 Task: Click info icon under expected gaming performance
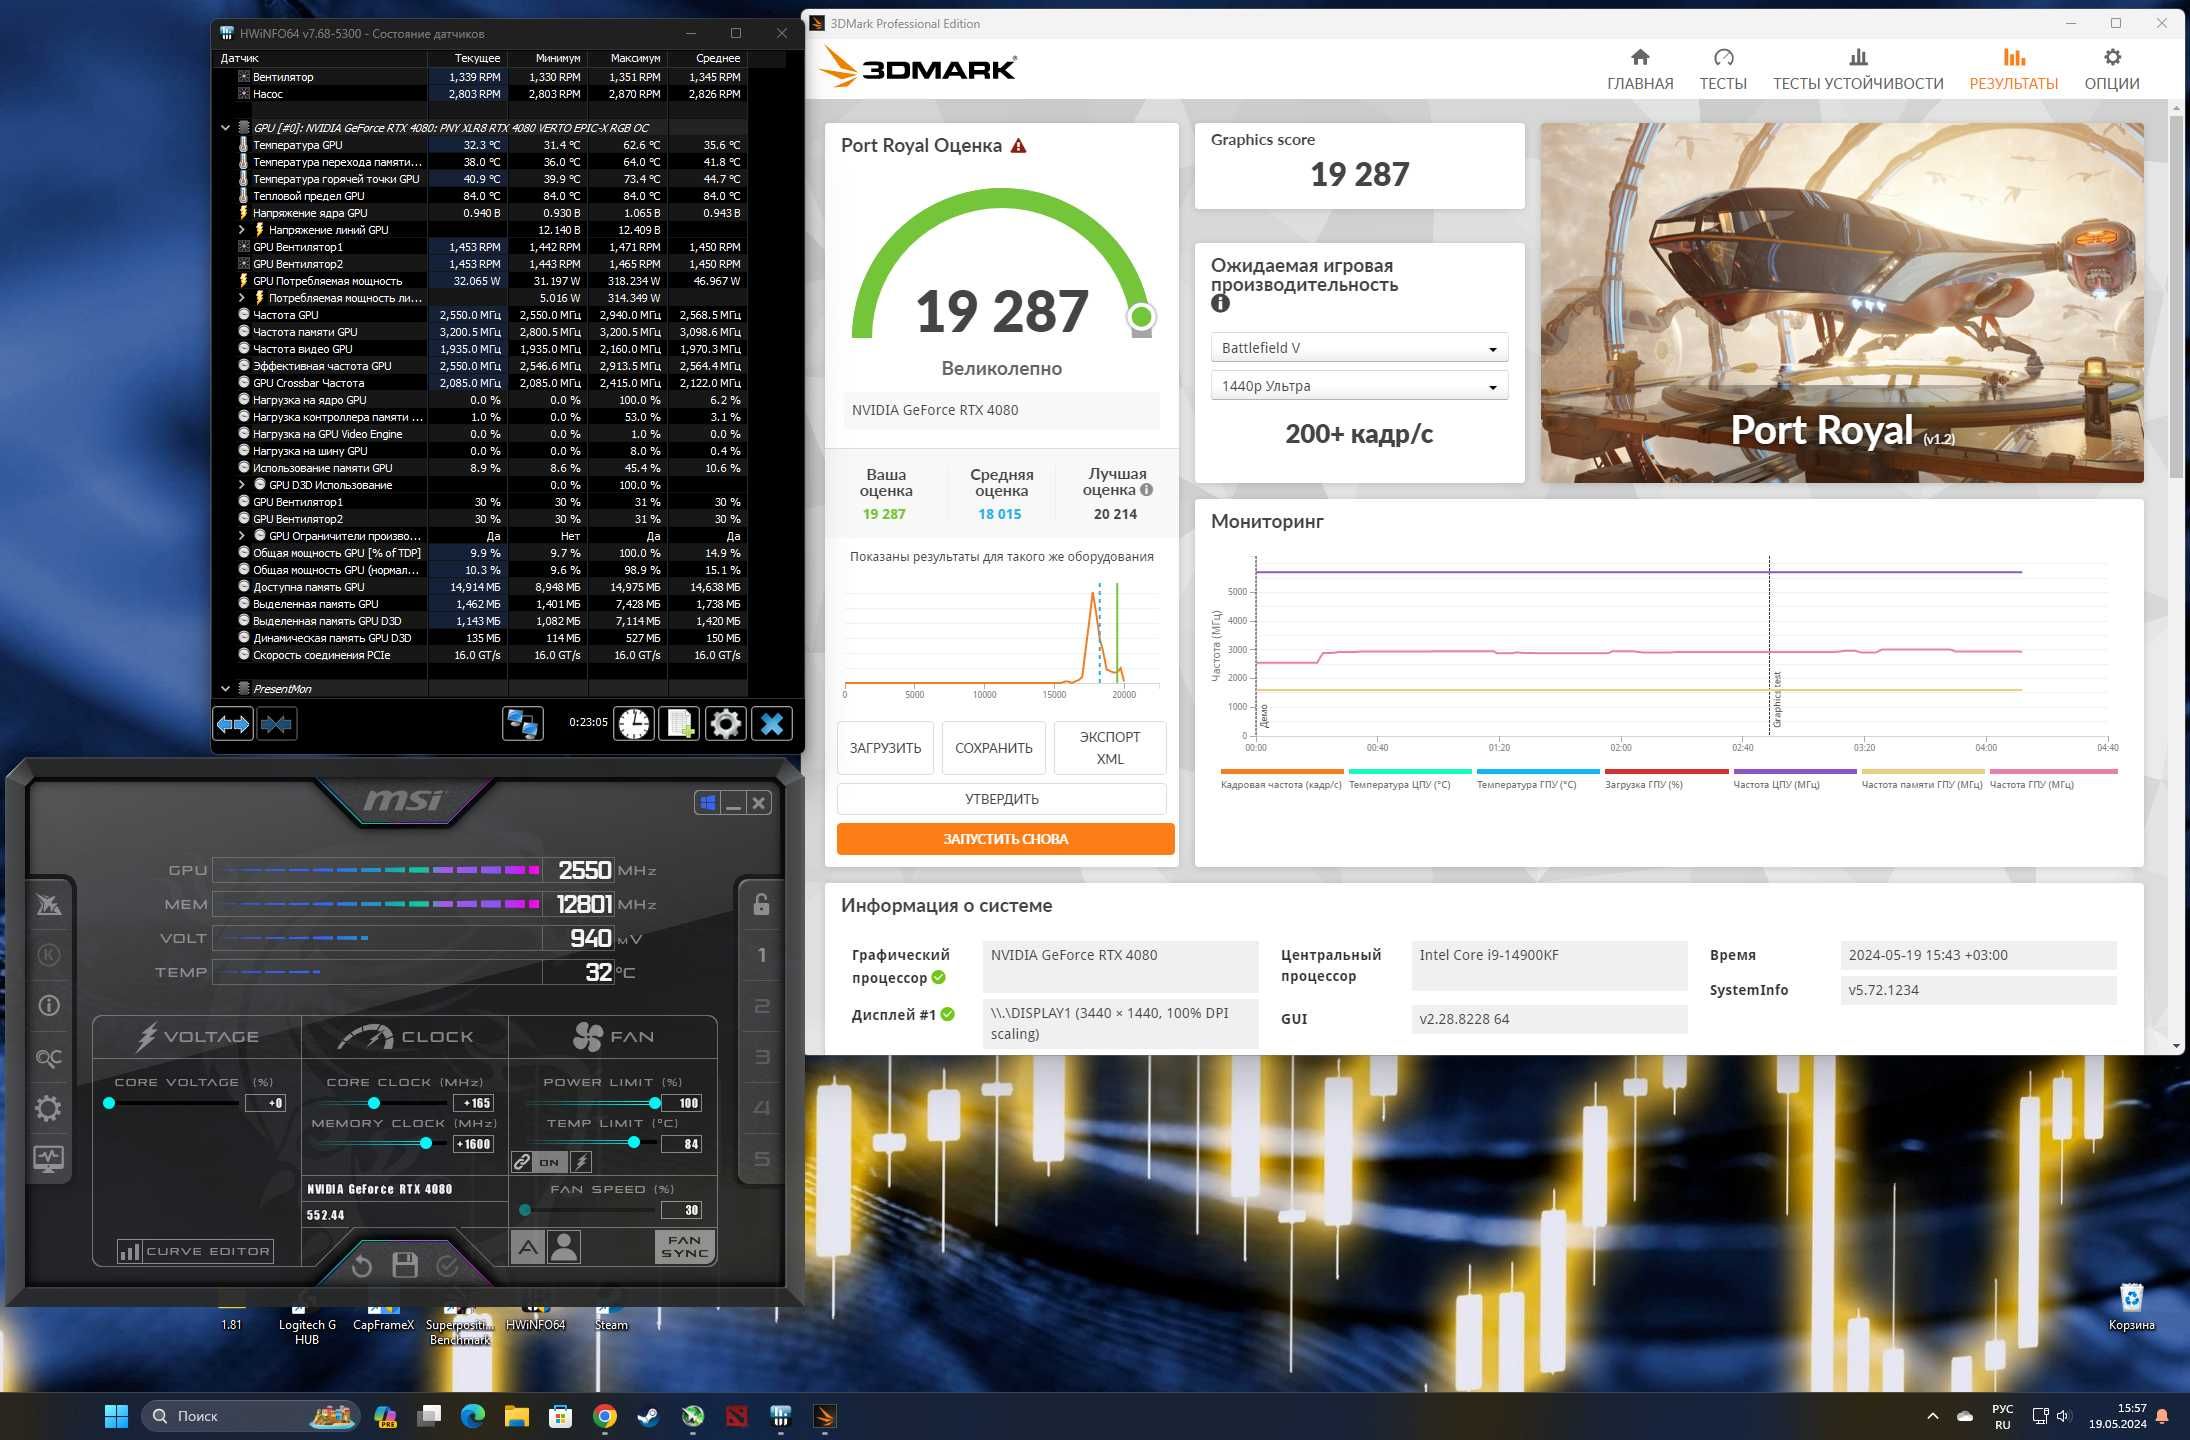coord(1220,304)
